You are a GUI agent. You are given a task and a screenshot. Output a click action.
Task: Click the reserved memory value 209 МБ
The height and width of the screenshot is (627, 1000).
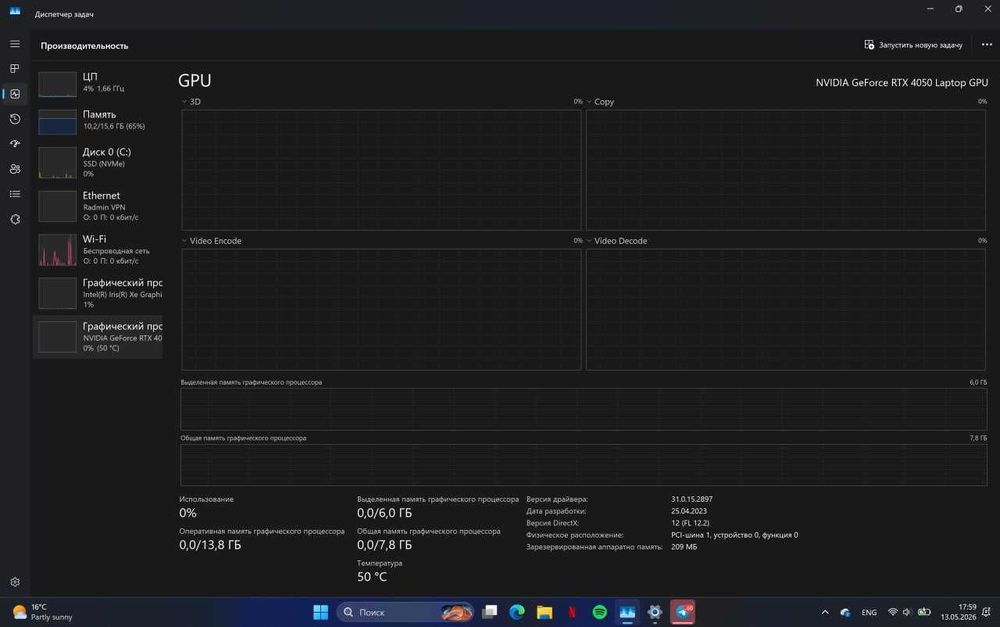[684, 547]
